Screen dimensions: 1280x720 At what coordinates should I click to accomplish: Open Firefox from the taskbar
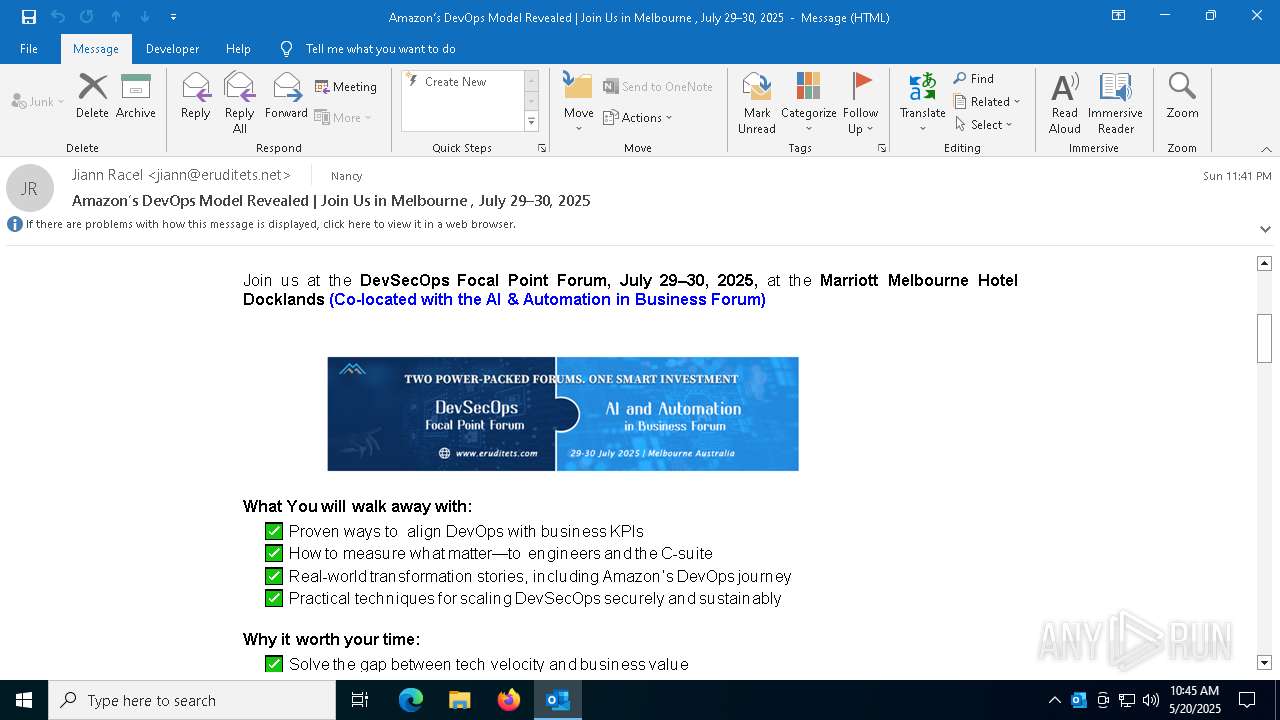509,700
